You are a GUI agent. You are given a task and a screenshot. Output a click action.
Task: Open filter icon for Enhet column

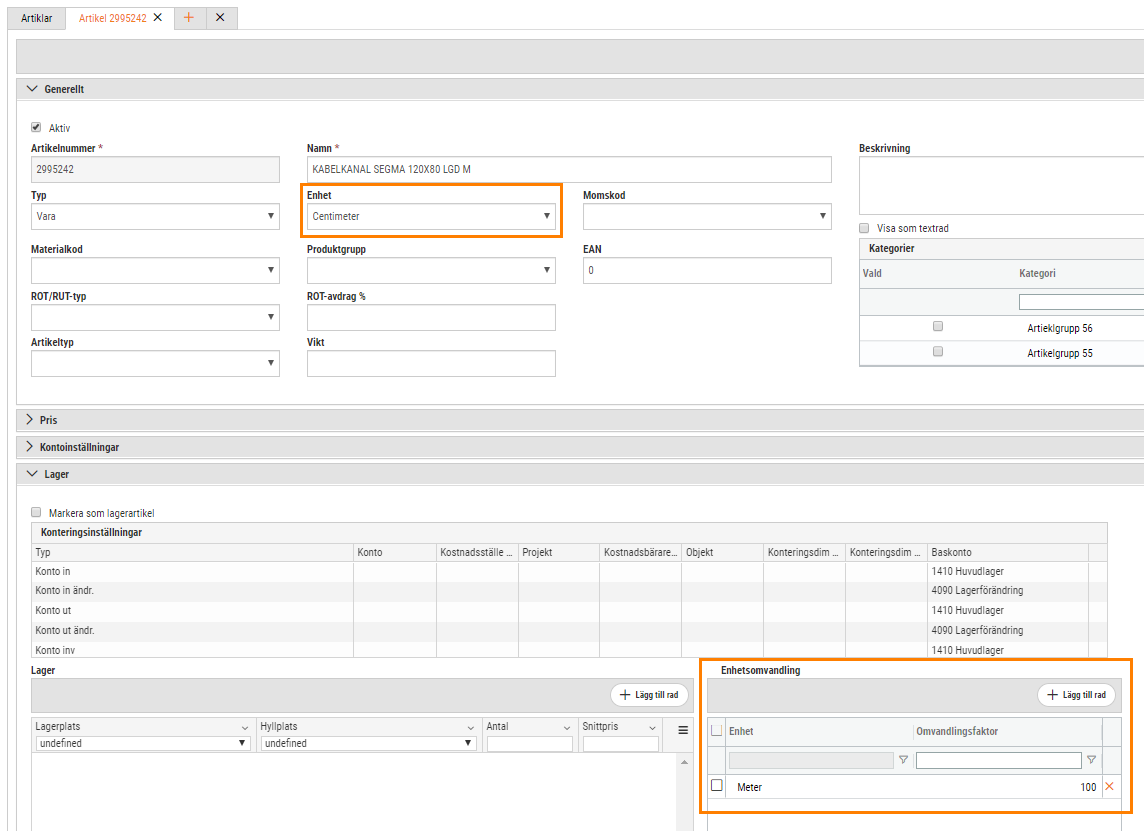(903, 760)
